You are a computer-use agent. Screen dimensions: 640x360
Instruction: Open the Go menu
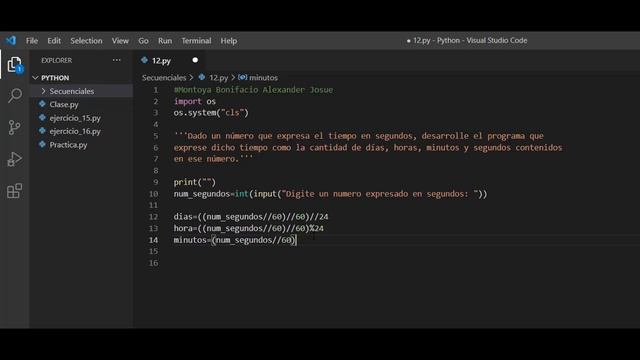click(x=143, y=41)
